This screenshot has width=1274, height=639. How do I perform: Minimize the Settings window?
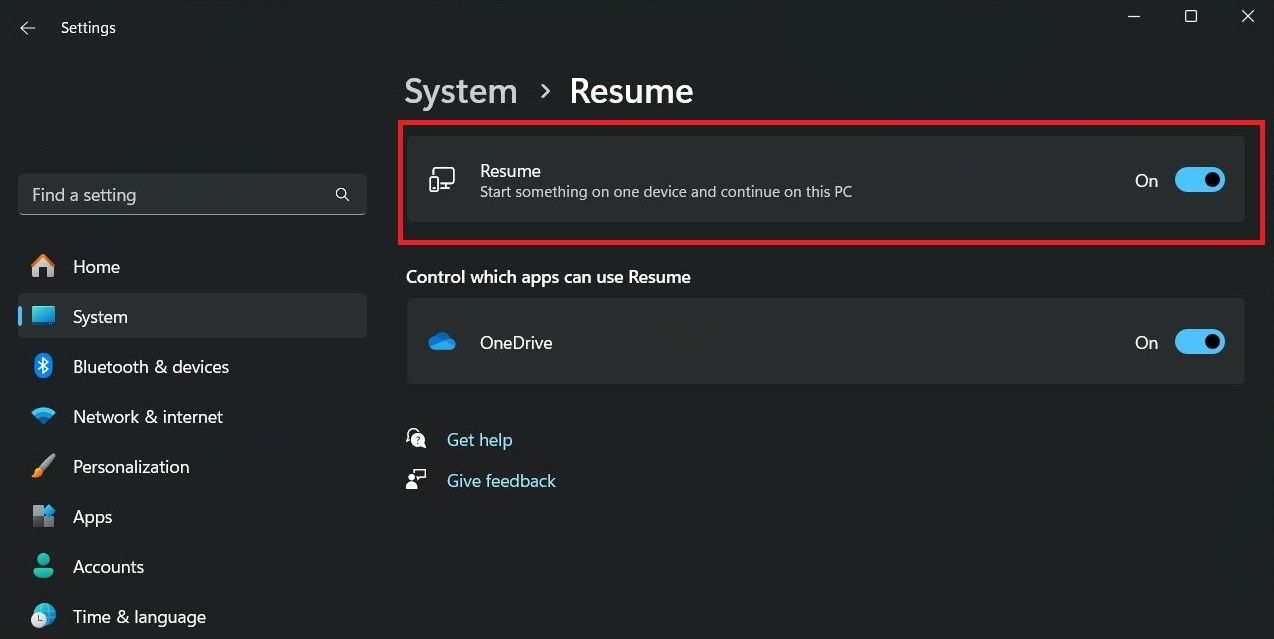1134,16
